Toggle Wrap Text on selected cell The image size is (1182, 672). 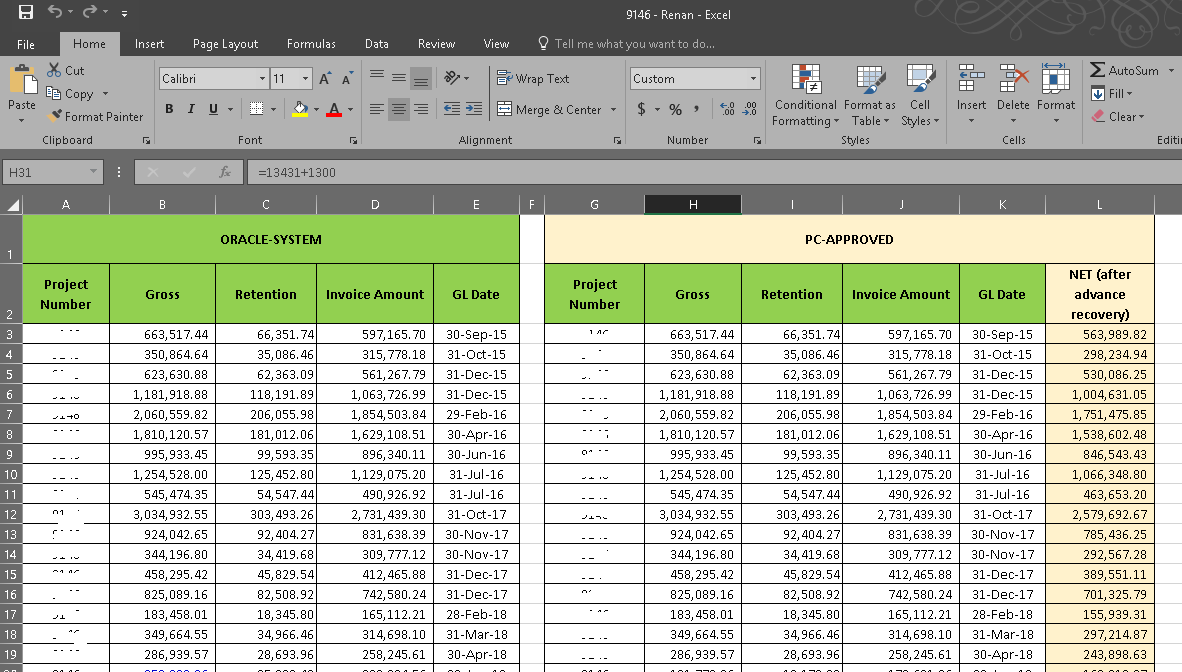(534, 79)
